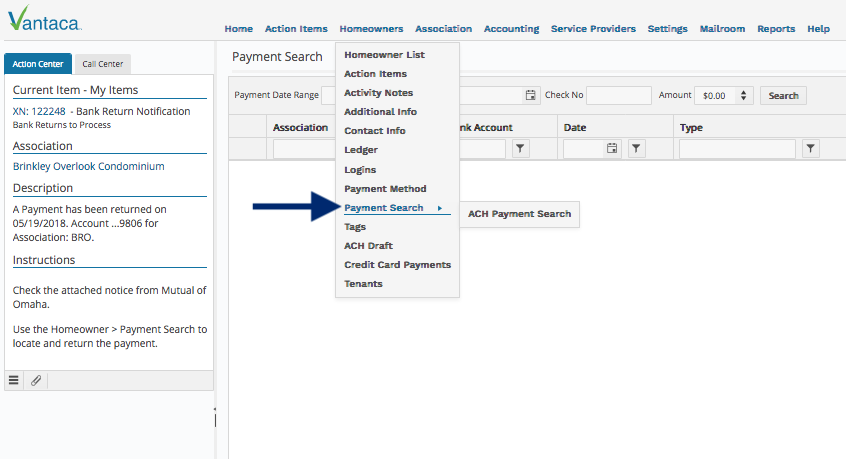Open the Homeowners menu
Image resolution: width=846 pixels, height=459 pixels.
[371, 29]
